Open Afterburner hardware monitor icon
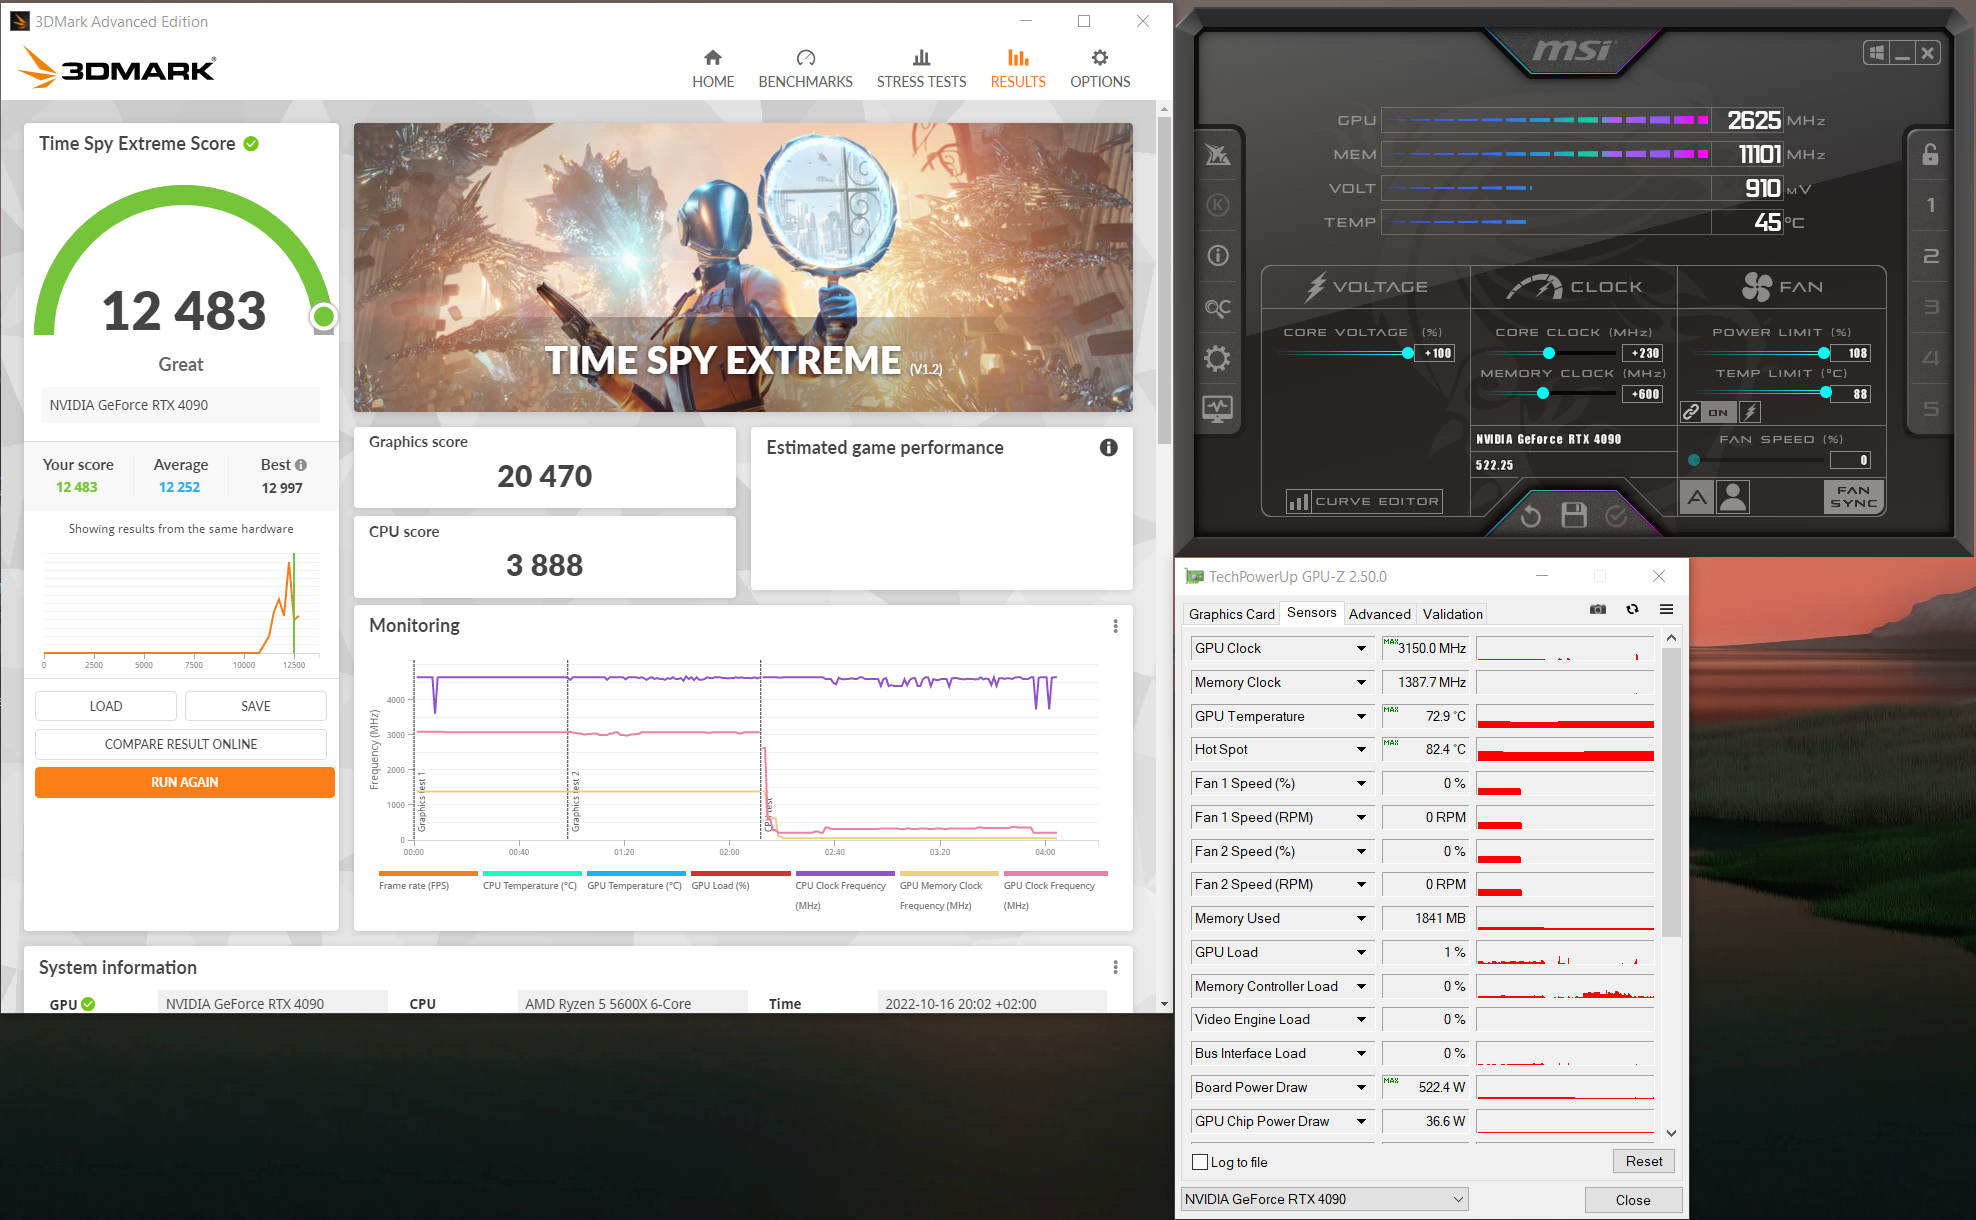 point(1217,408)
